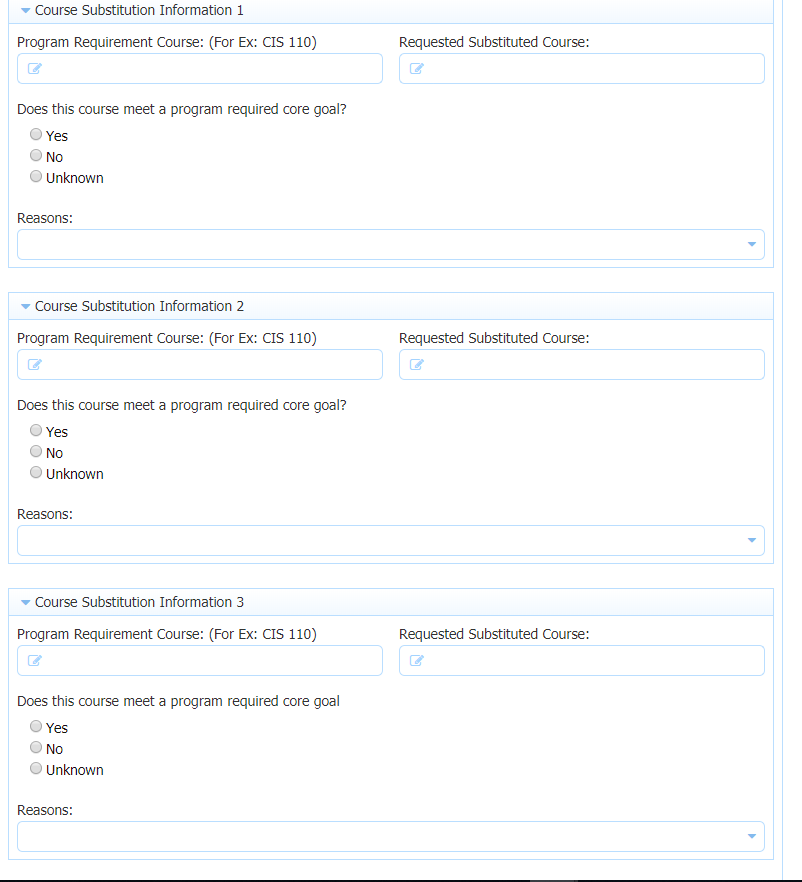This screenshot has width=802, height=882.
Task: Collapse Course Substitution Information 2 section
Action: pyautogui.click(x=25, y=307)
